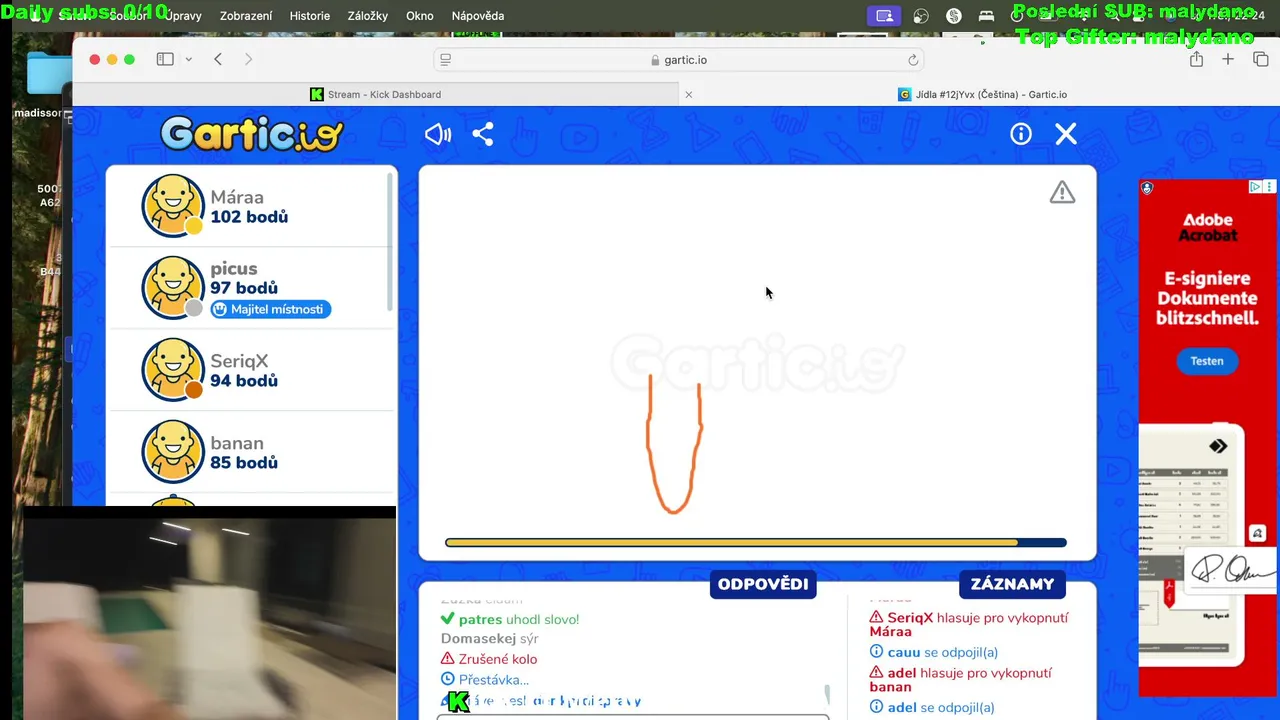Click the purple screen-sharing menu bar icon
This screenshot has width=1280, height=720.
(884, 16)
